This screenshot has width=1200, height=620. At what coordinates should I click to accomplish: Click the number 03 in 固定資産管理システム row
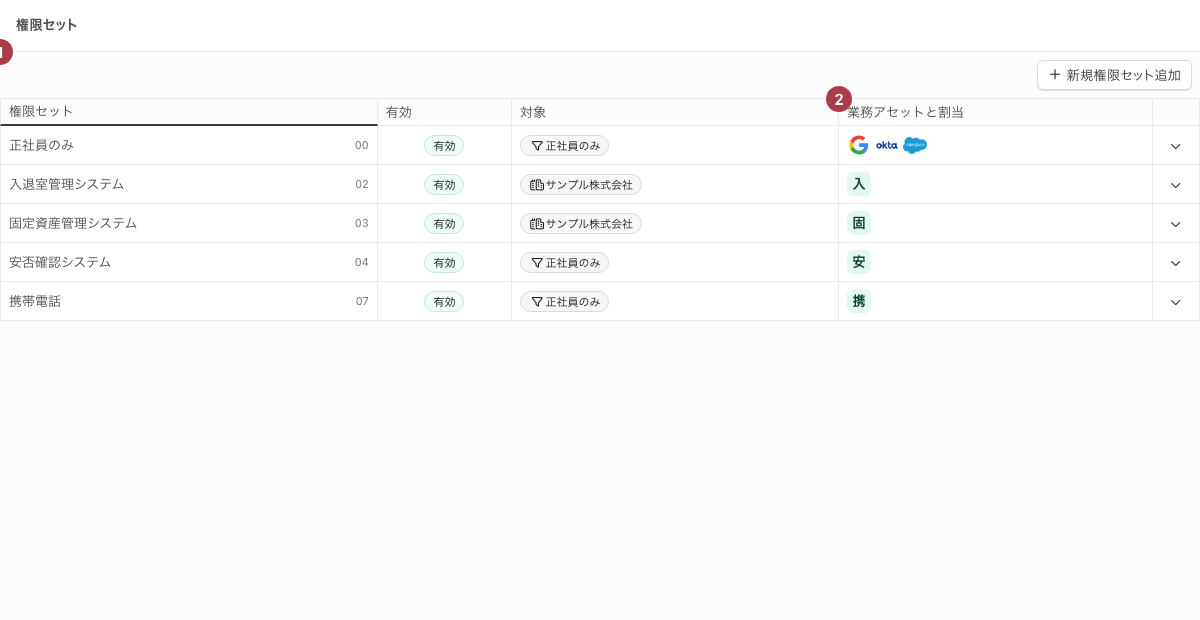(x=362, y=223)
